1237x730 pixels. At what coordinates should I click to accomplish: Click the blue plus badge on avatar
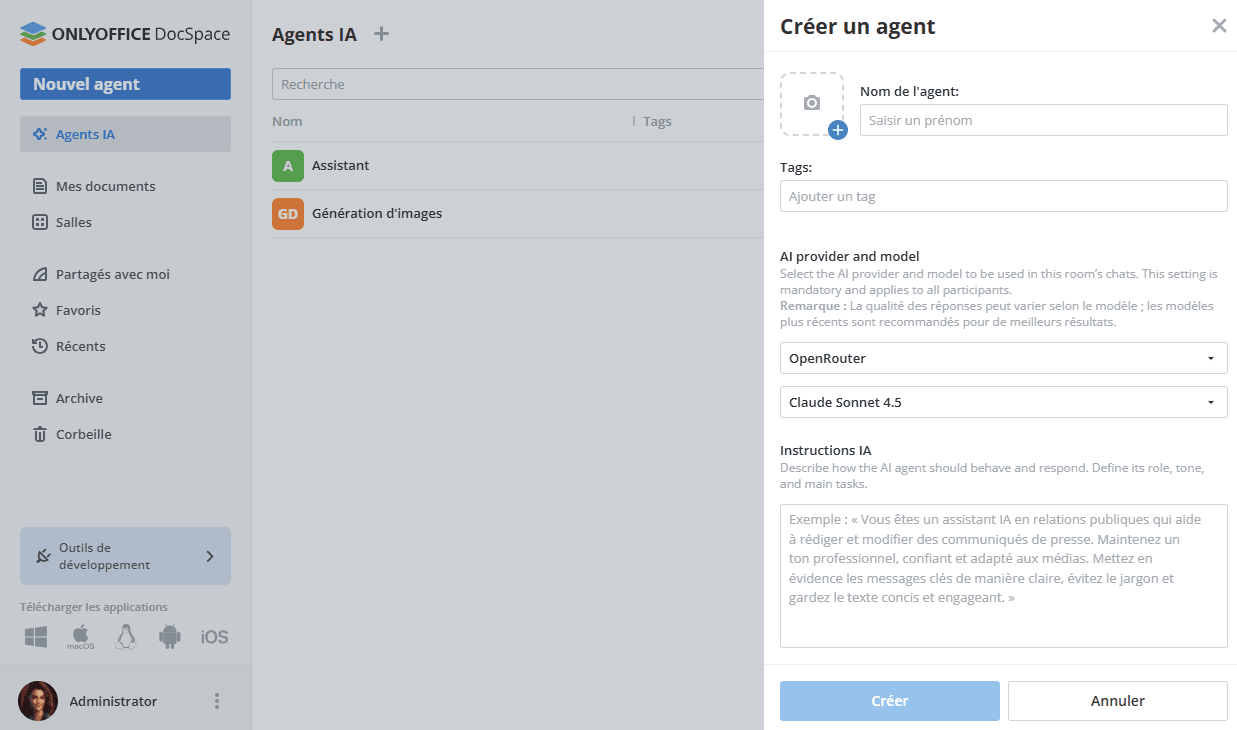(838, 130)
